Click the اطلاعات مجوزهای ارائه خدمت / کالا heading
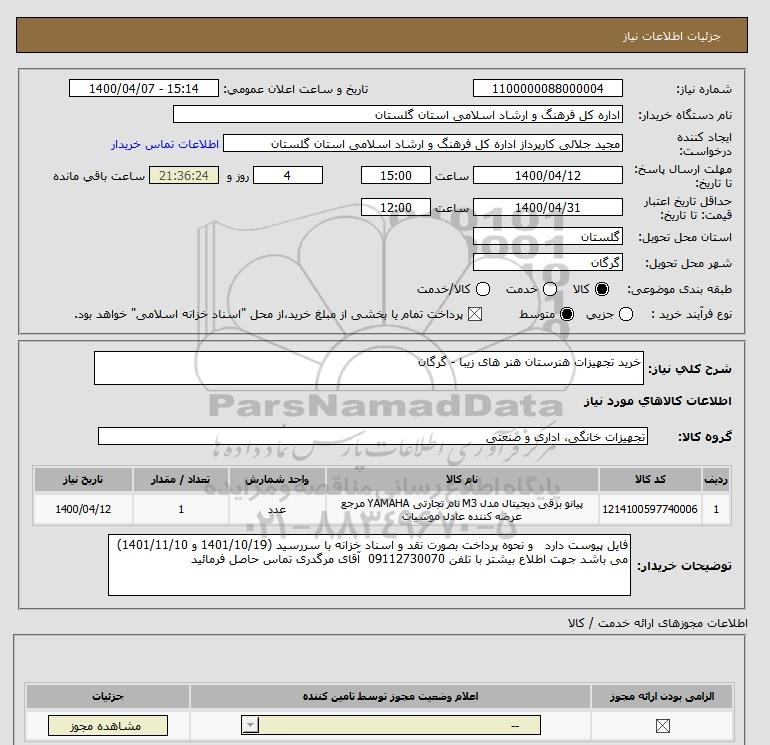 click(x=658, y=623)
